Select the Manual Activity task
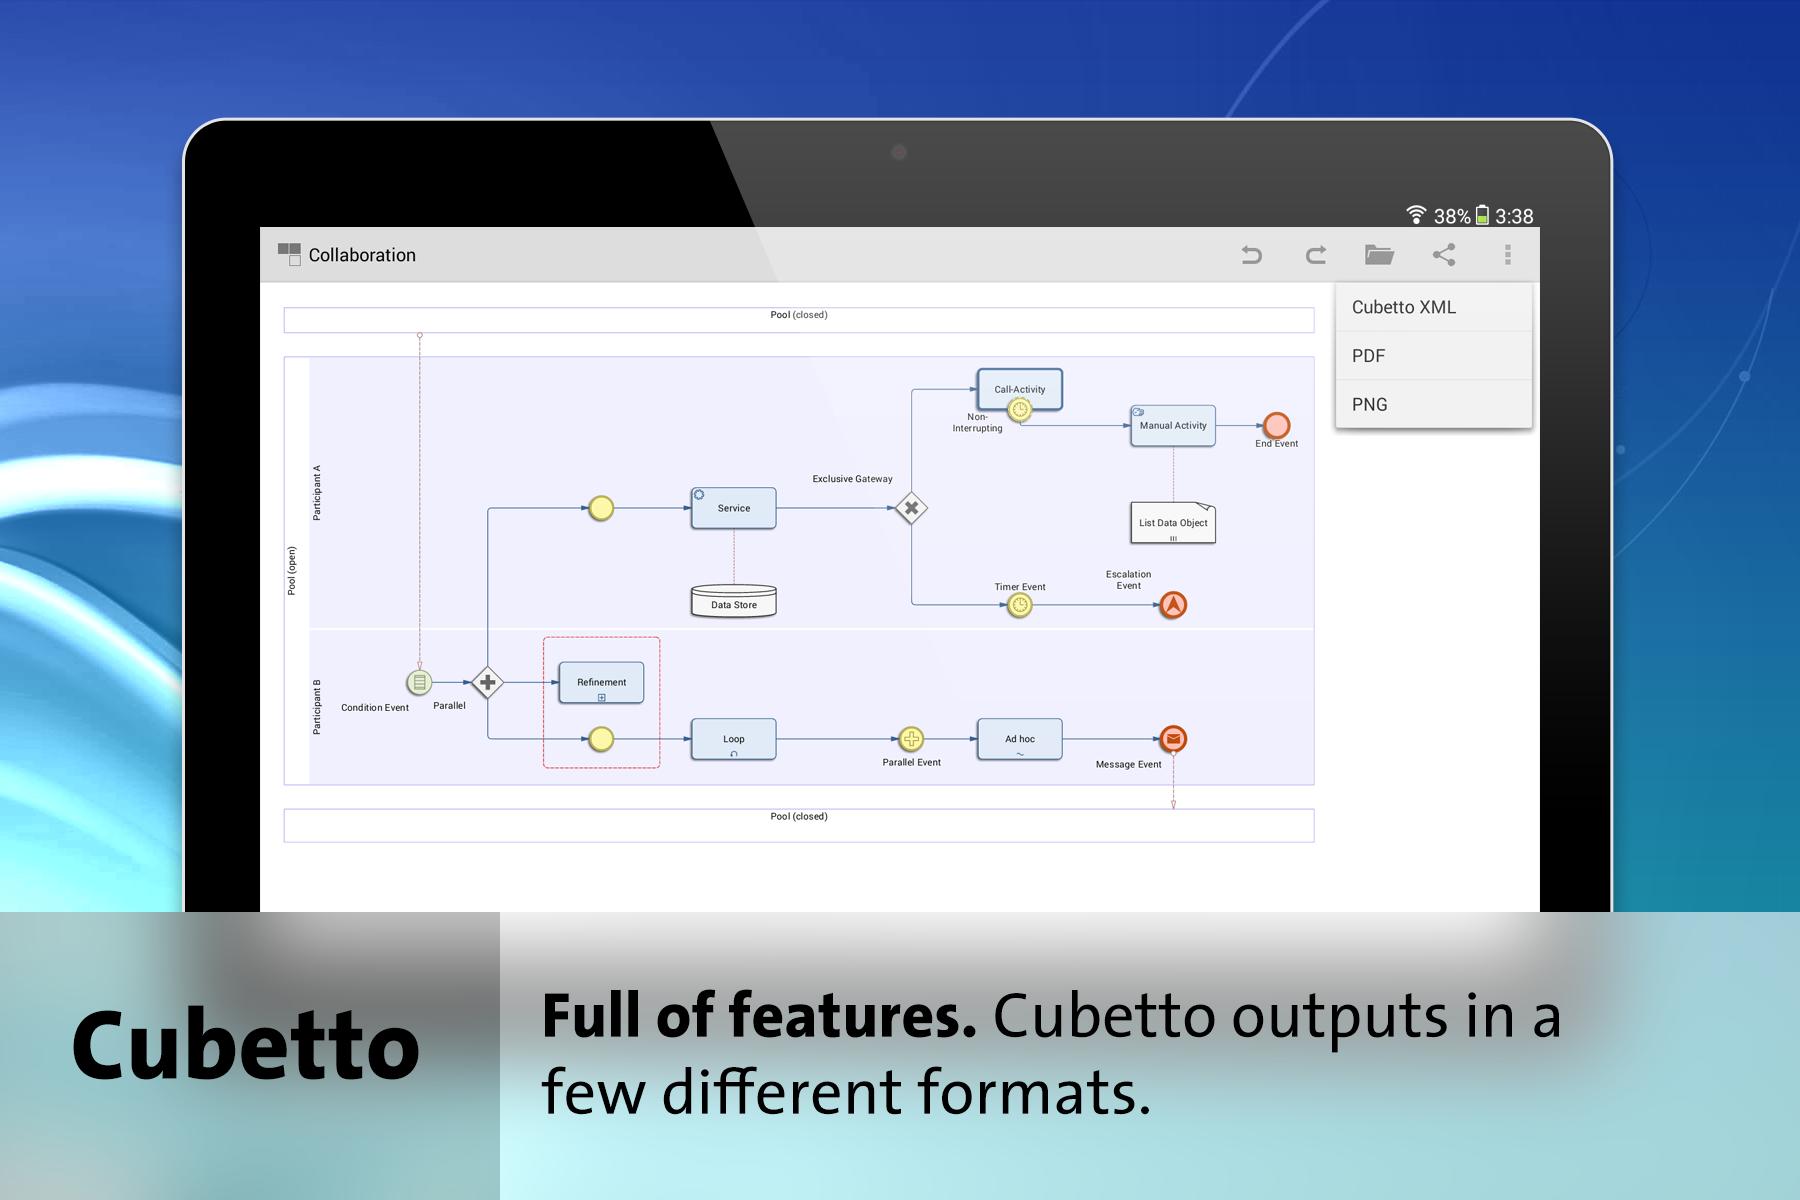 click(x=1173, y=425)
